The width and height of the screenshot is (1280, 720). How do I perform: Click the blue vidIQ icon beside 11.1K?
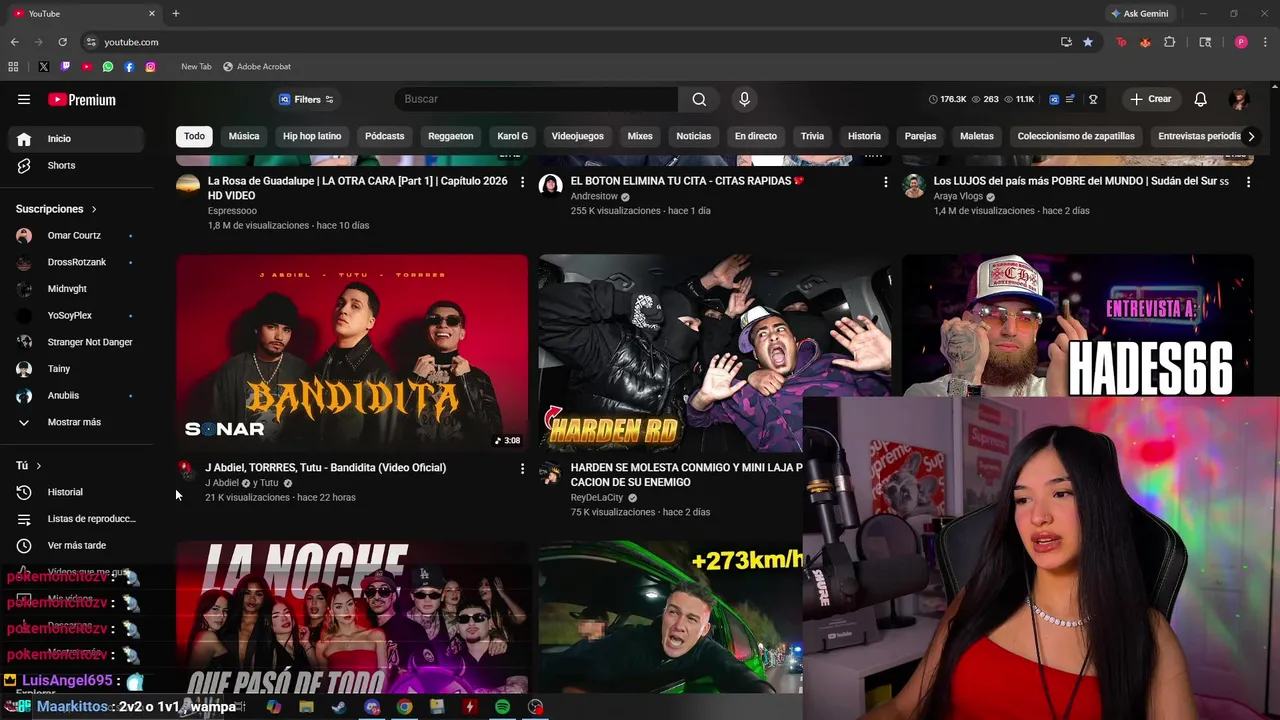pos(1054,99)
